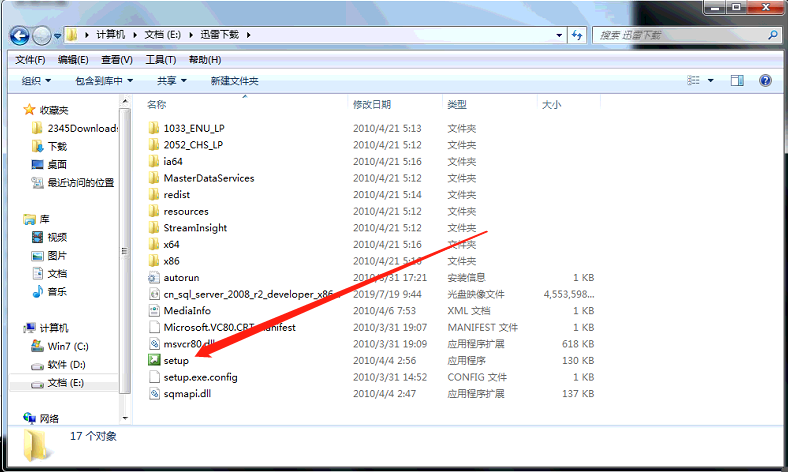Viewport: 788px width, 472px height.
Task: Expand the 包含到库中 dropdown
Action: pyautogui.click(x=104, y=81)
